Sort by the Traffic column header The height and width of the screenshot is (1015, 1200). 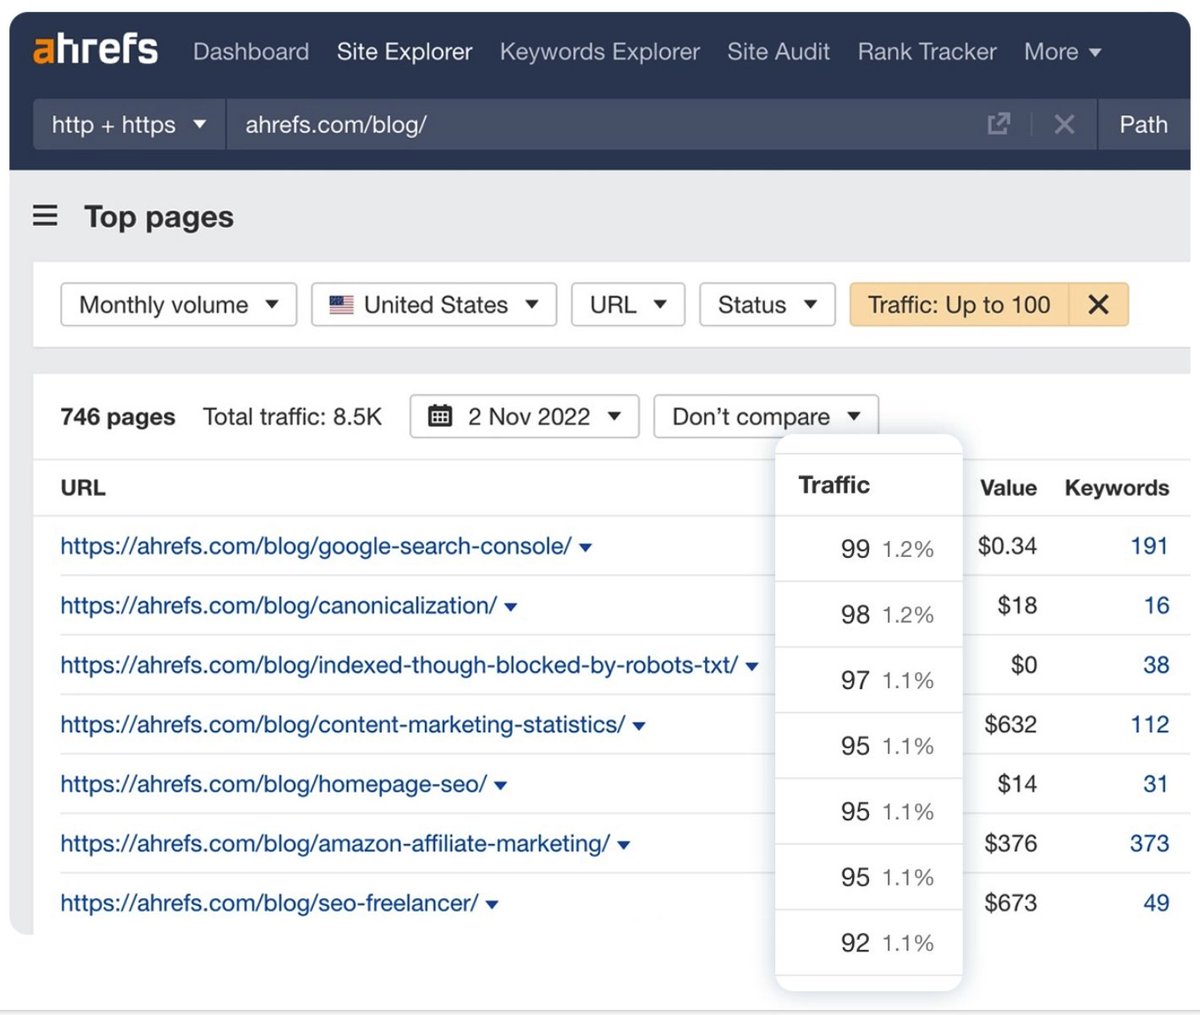pos(834,485)
